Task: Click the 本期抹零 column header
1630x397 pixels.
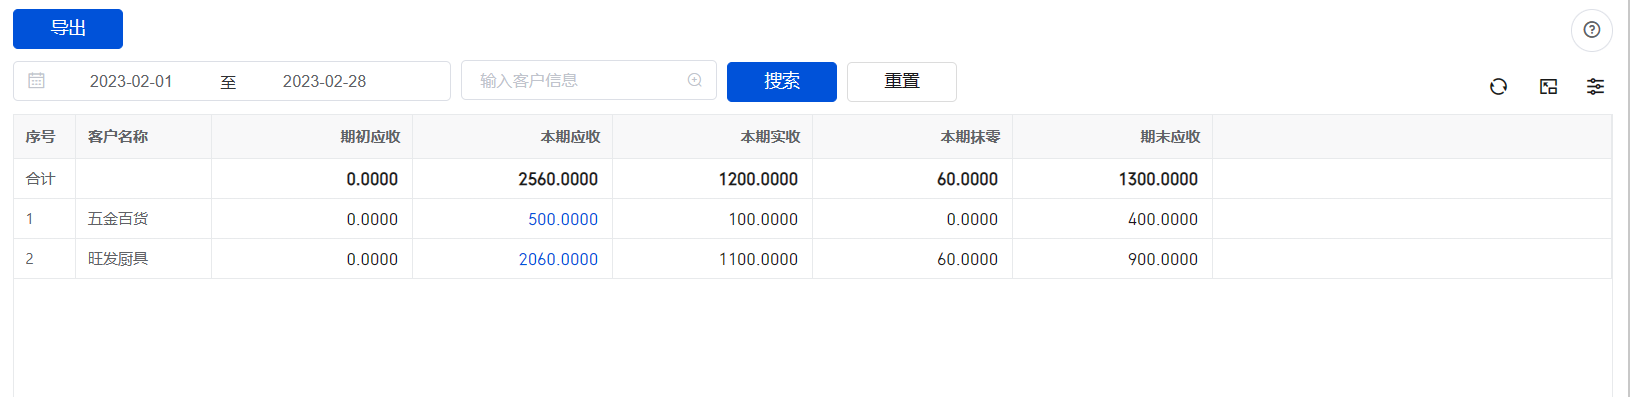Action: [970, 137]
